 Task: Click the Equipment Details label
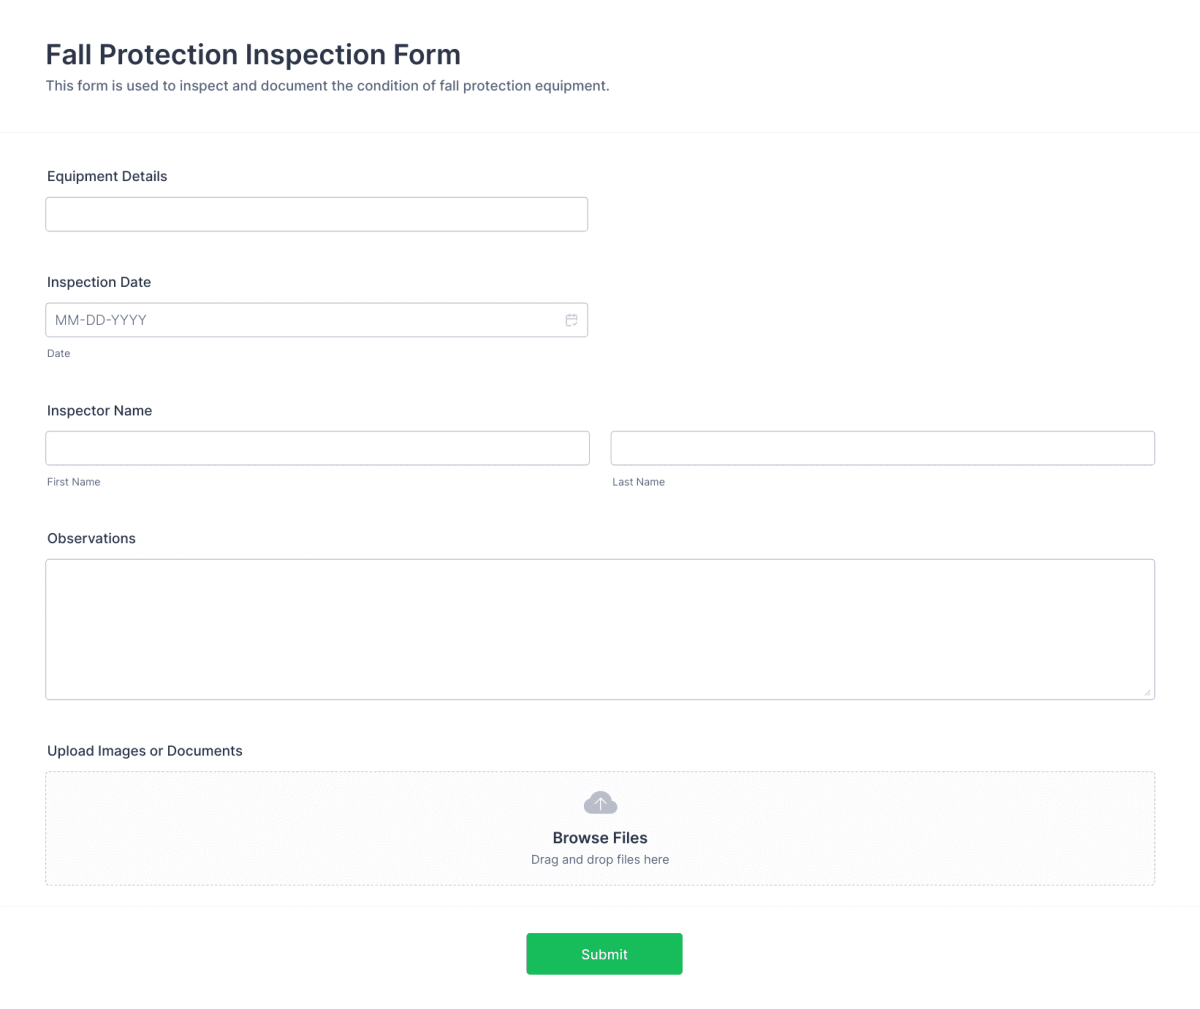[x=107, y=176]
